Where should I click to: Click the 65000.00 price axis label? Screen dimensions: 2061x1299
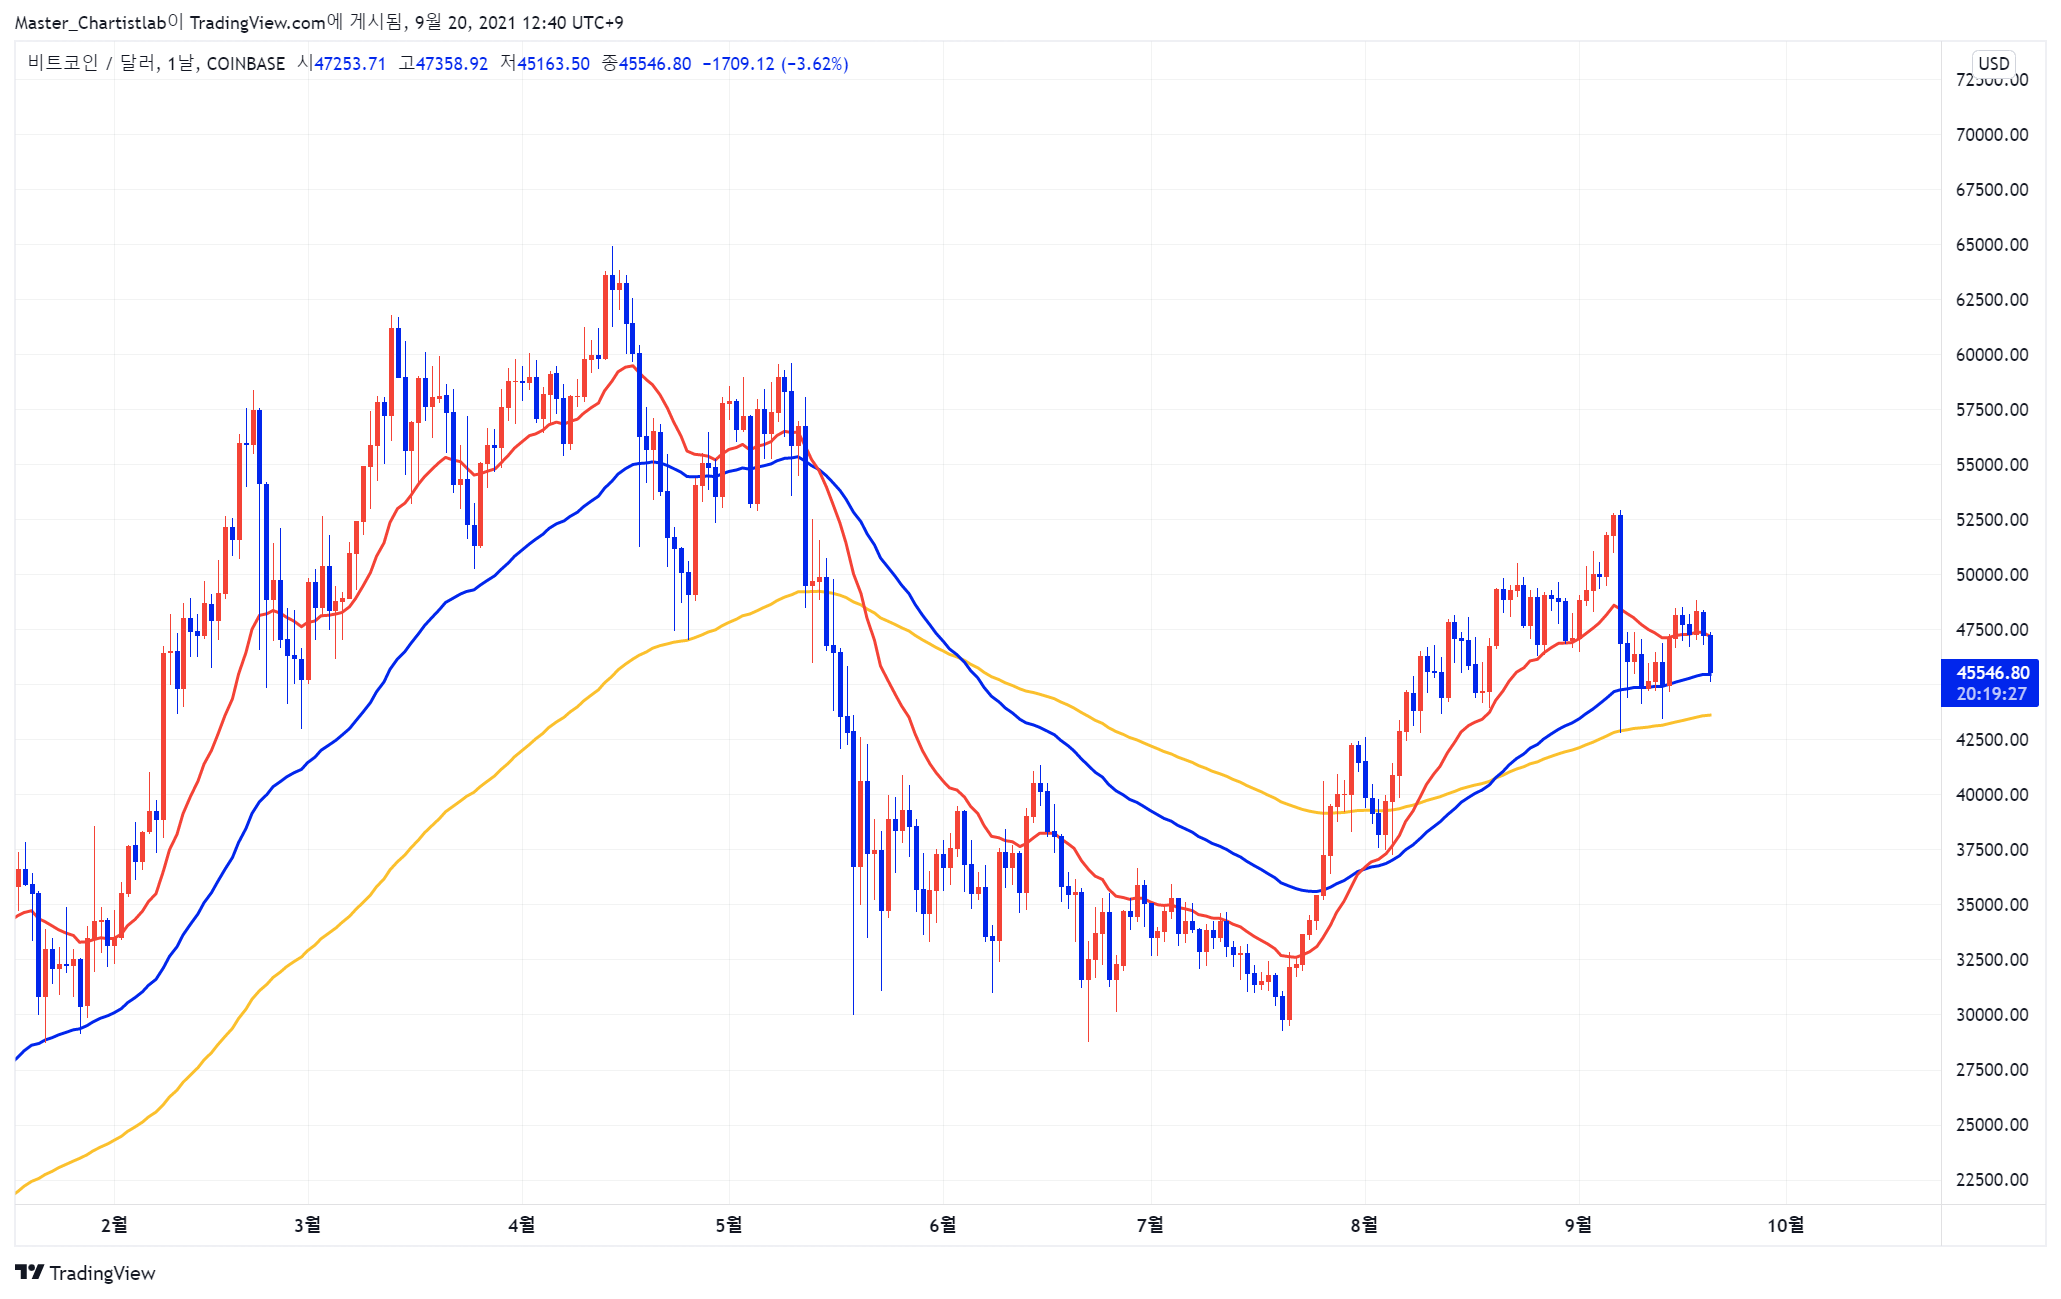tap(1992, 245)
